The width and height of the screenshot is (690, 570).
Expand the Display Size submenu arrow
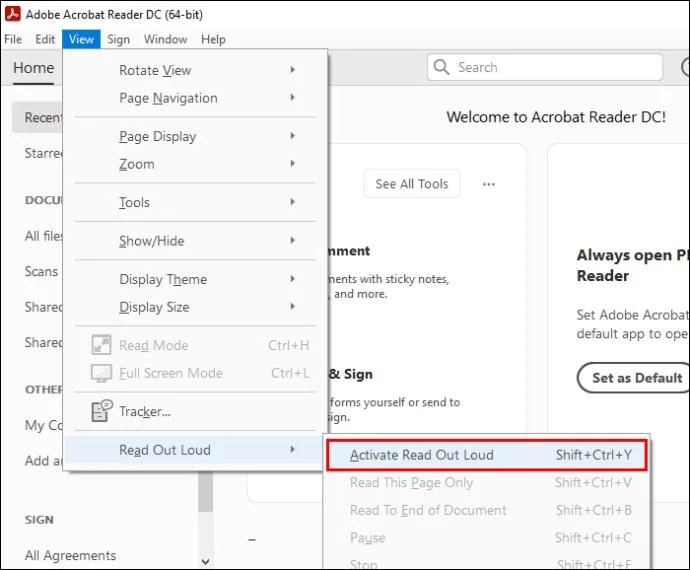pyautogui.click(x=293, y=306)
